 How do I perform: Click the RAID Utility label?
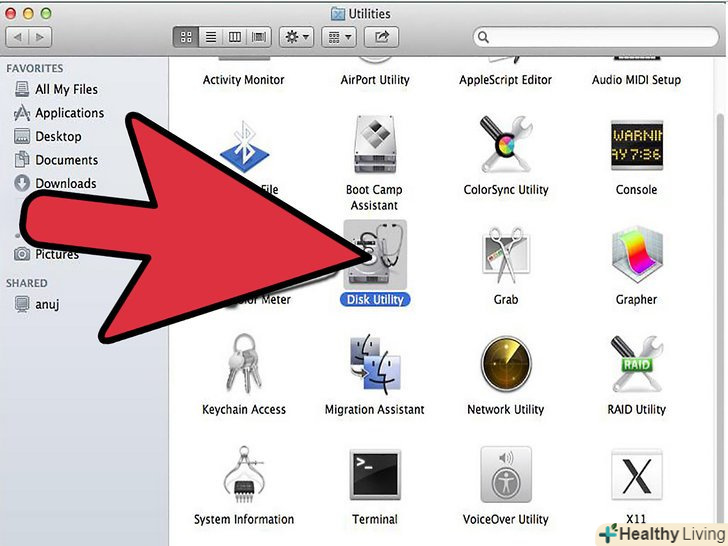[x=637, y=410]
